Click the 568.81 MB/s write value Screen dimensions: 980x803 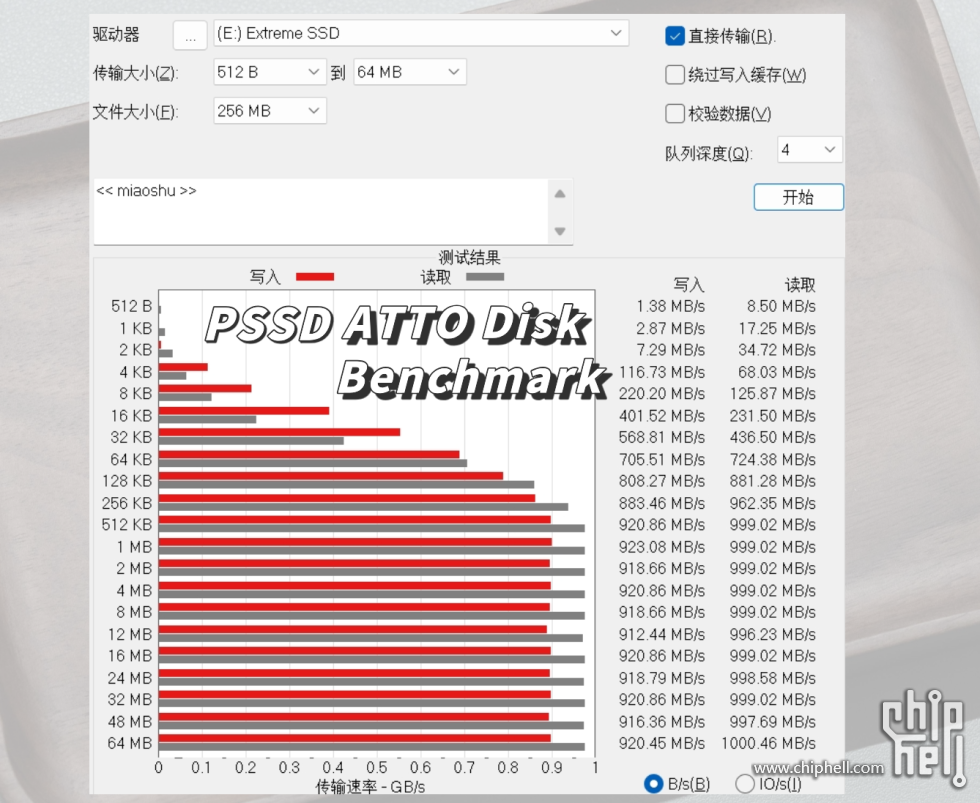(x=662, y=437)
